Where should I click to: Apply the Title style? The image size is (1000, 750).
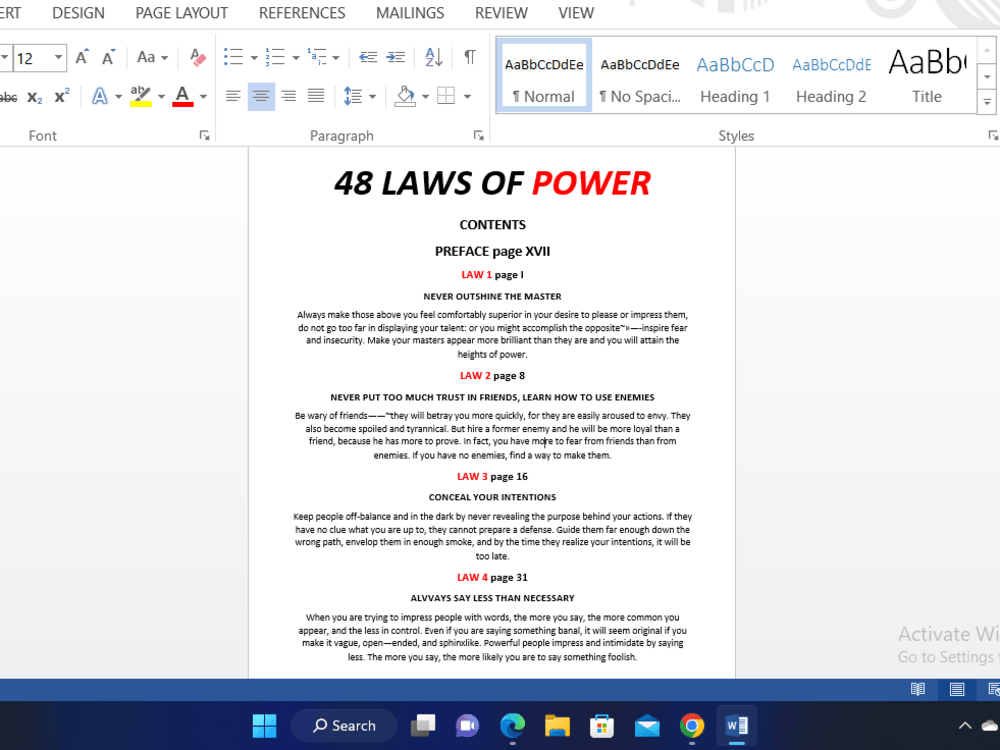pyautogui.click(x=927, y=76)
